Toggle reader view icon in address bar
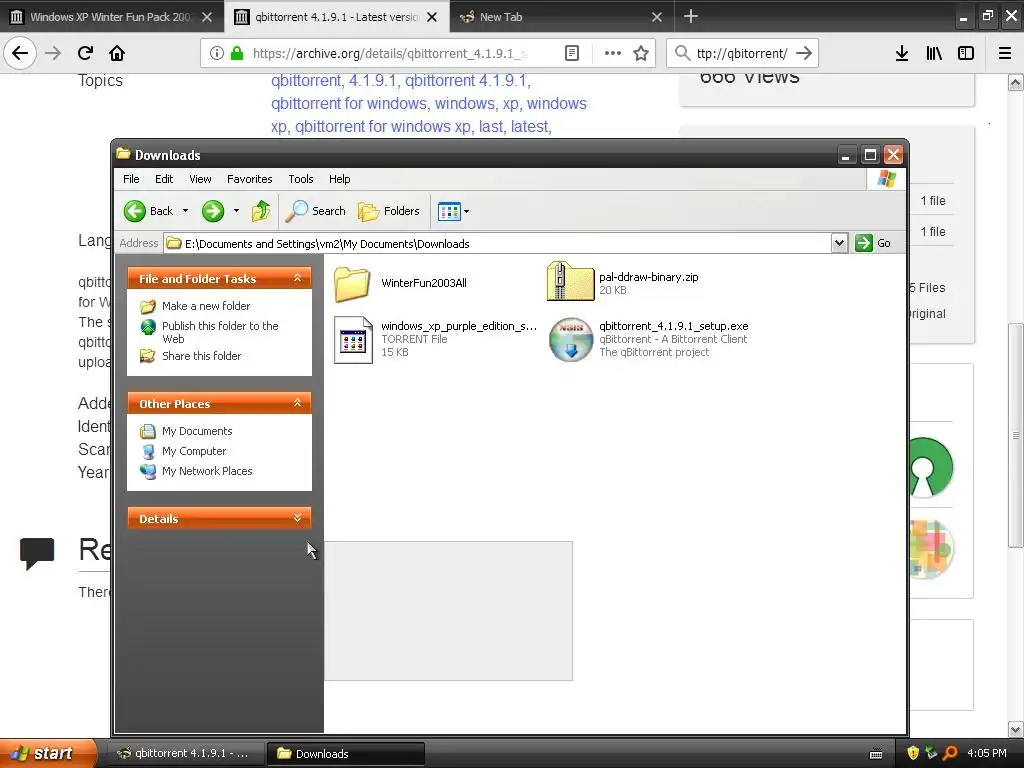 (x=571, y=53)
